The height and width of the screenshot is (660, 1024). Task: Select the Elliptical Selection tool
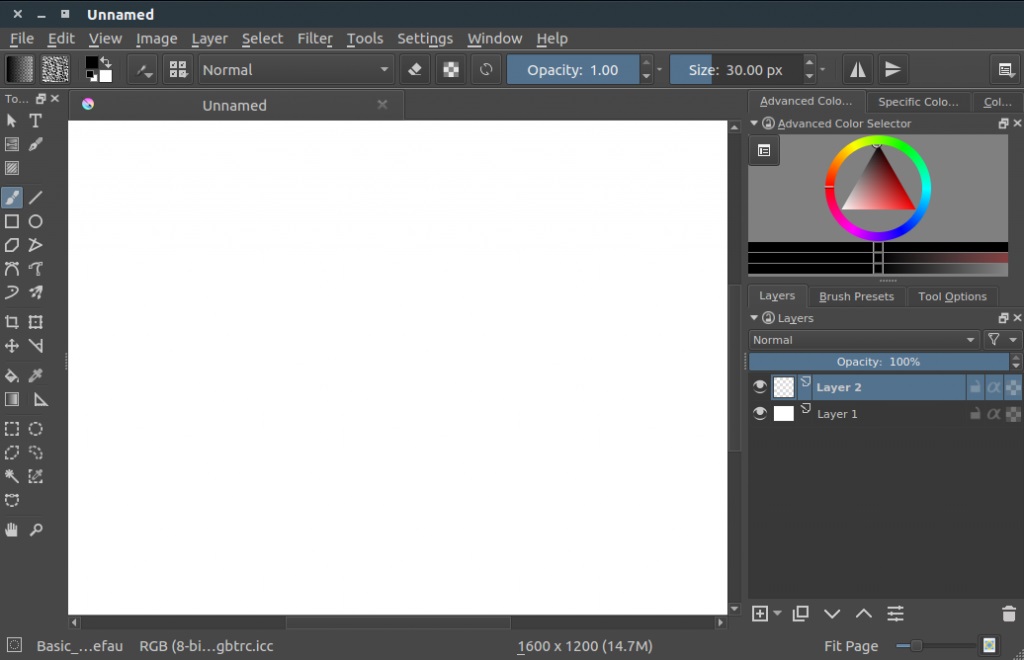click(35, 429)
